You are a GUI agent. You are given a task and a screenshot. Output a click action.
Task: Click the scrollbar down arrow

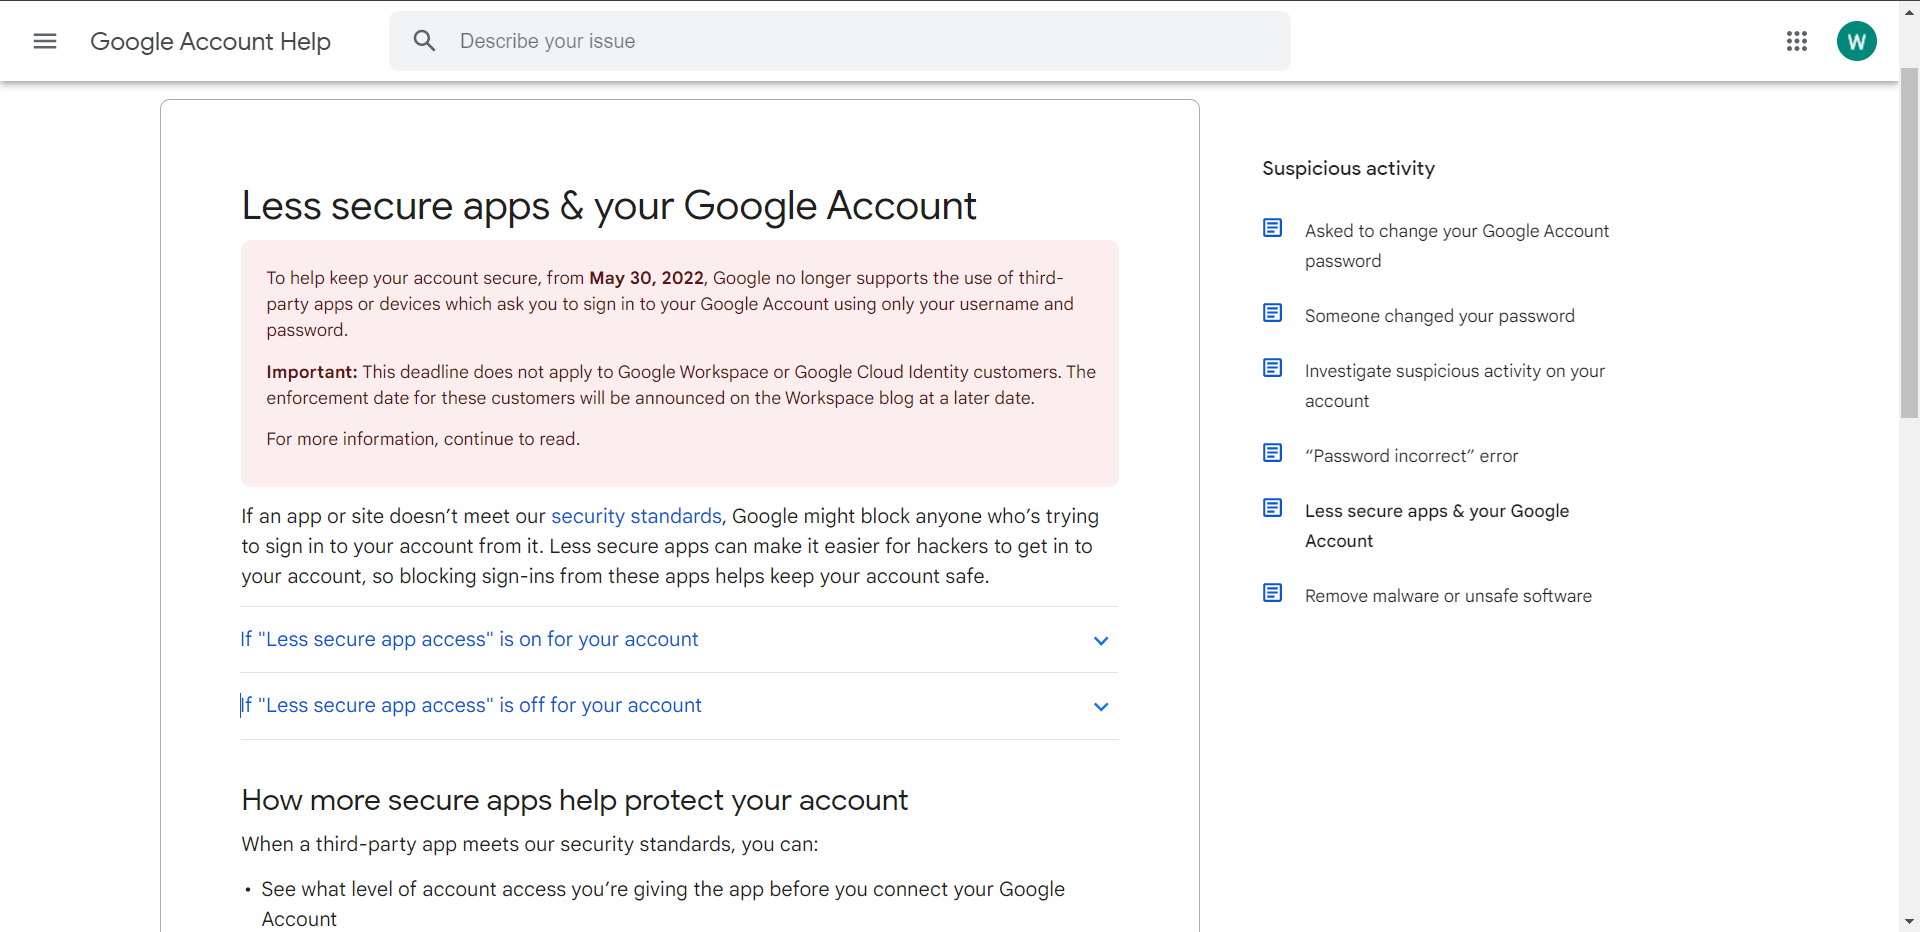(1909, 921)
